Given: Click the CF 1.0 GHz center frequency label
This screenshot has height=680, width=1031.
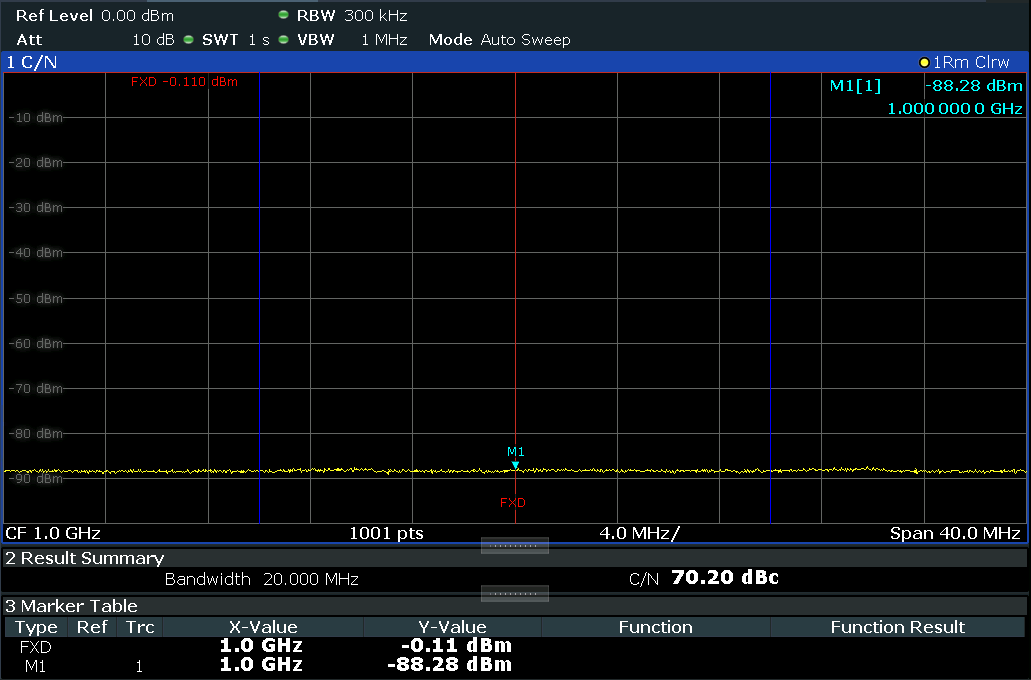Looking at the screenshot, I should 54,533.
